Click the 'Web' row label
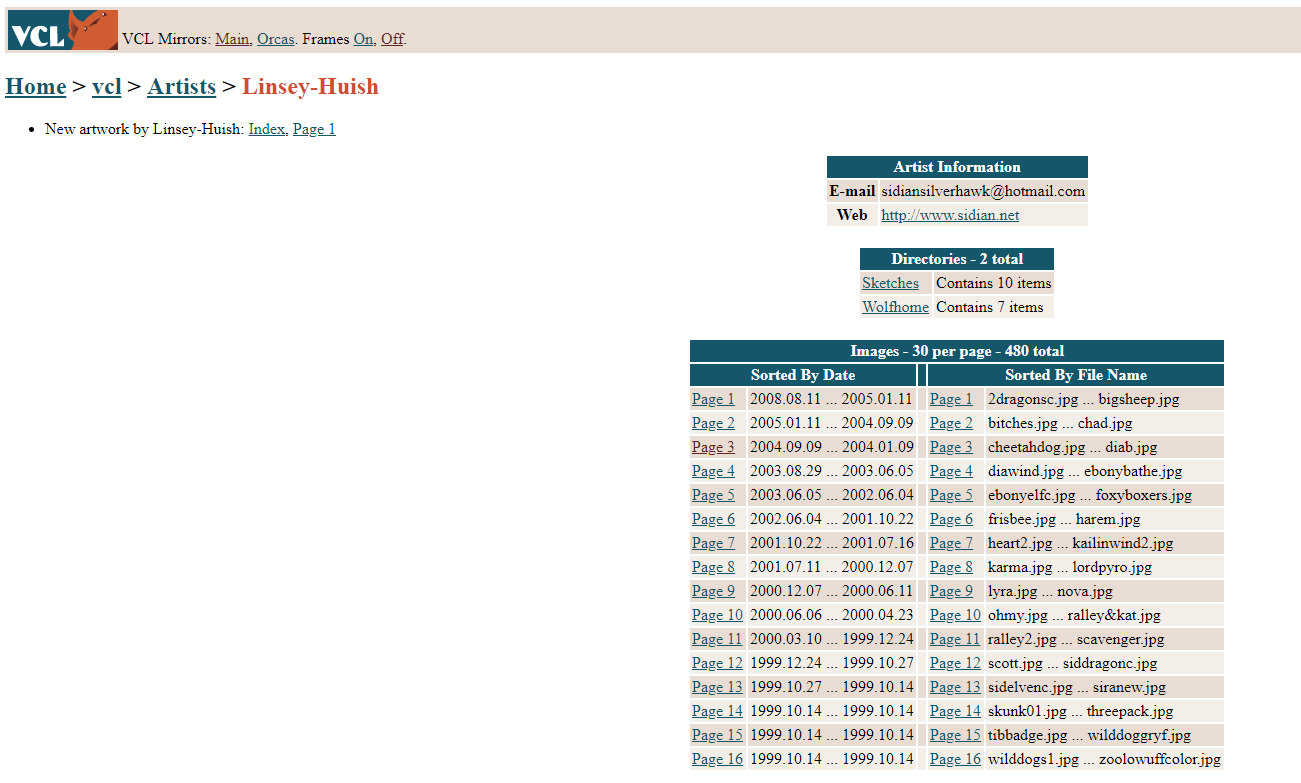Image resolution: width=1301 pixels, height=783 pixels. click(x=852, y=215)
